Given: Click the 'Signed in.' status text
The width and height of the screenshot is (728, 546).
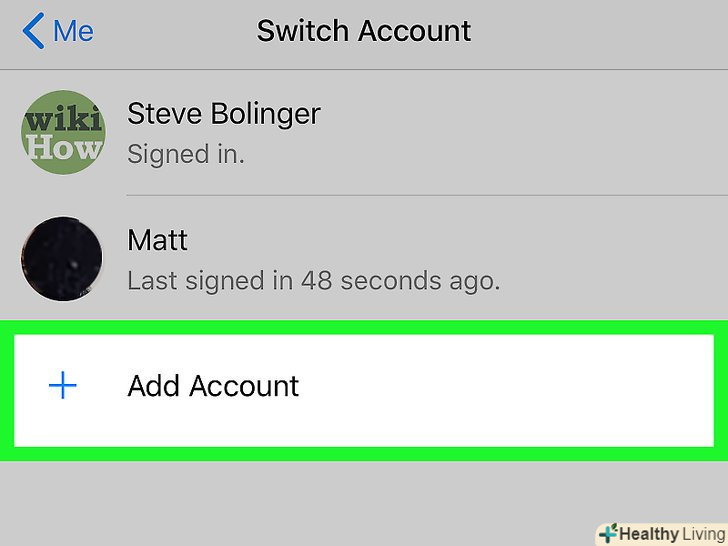Looking at the screenshot, I should [x=186, y=154].
